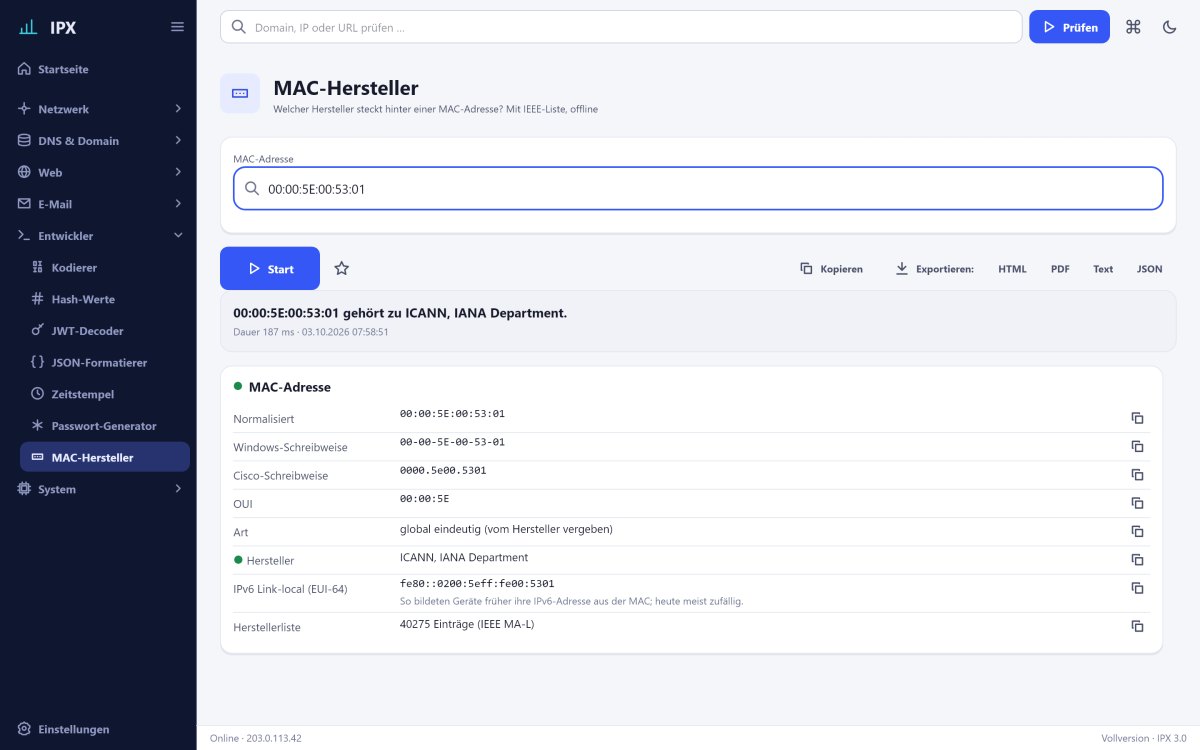Click the Dauer 187 ms timestamp line
Image resolution: width=1200 pixels, height=750 pixels.
click(x=311, y=331)
